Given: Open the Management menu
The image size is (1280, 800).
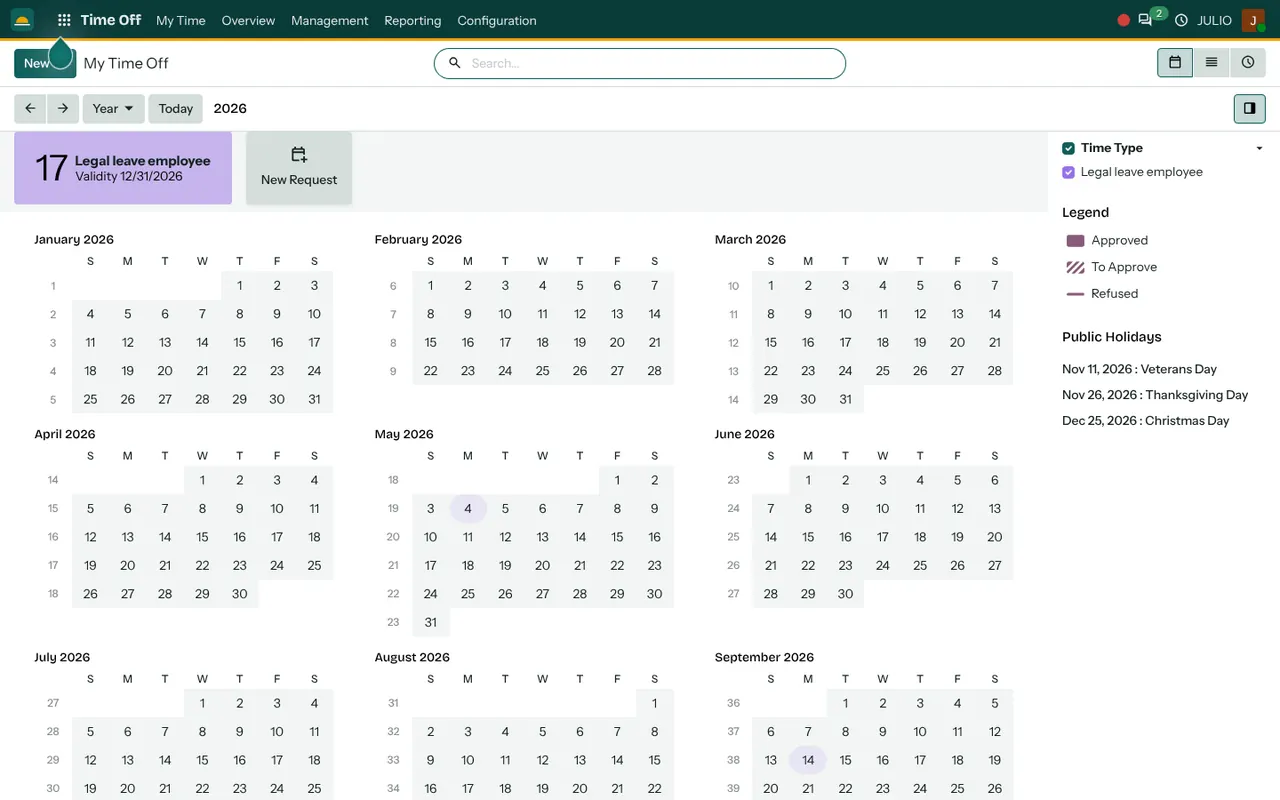Looking at the screenshot, I should click(330, 20).
